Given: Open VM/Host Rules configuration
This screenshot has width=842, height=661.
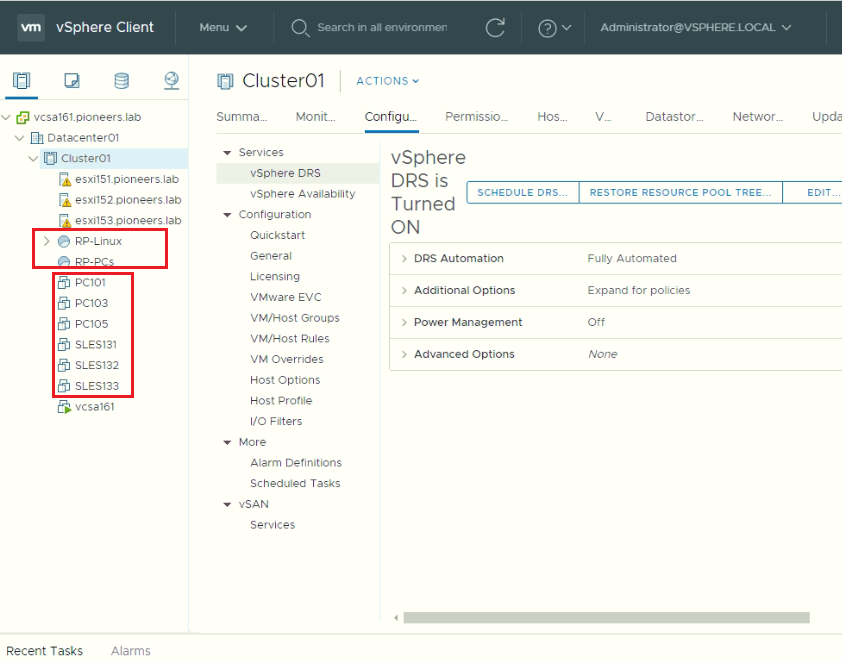Looking at the screenshot, I should (290, 339).
